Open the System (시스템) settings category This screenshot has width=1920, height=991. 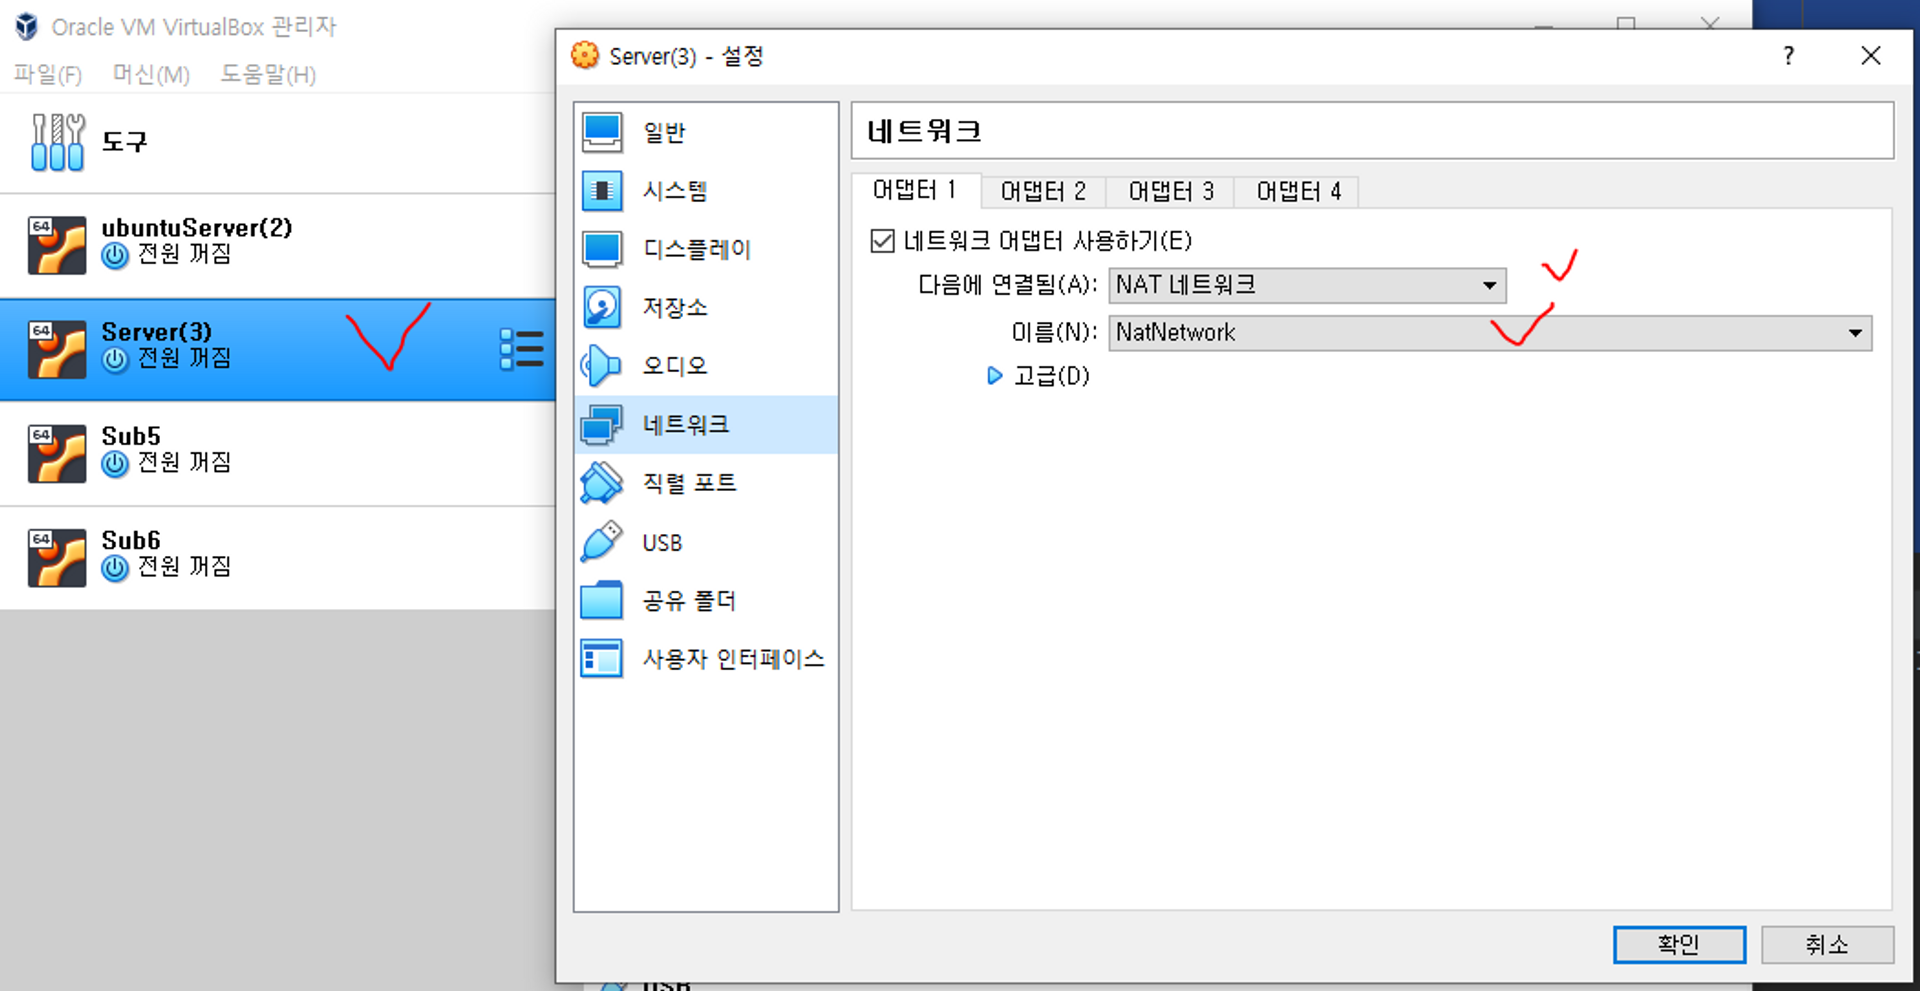(x=706, y=190)
